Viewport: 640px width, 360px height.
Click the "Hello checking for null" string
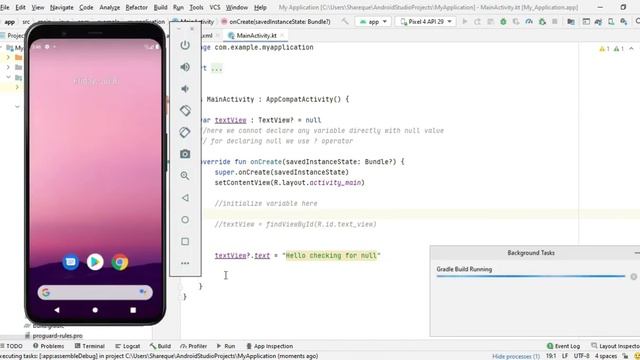tap(331, 256)
